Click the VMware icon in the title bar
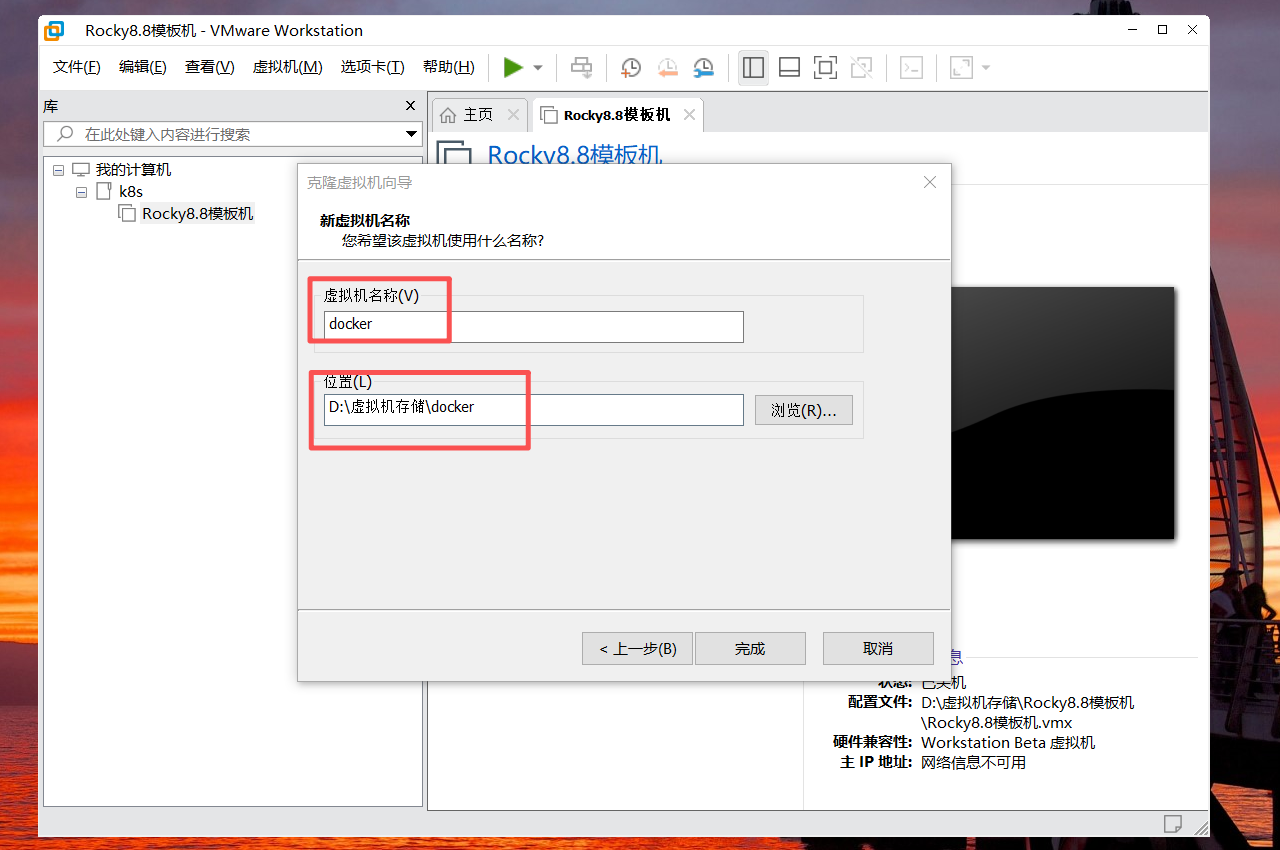The width and height of the screenshot is (1280, 850). 55,30
